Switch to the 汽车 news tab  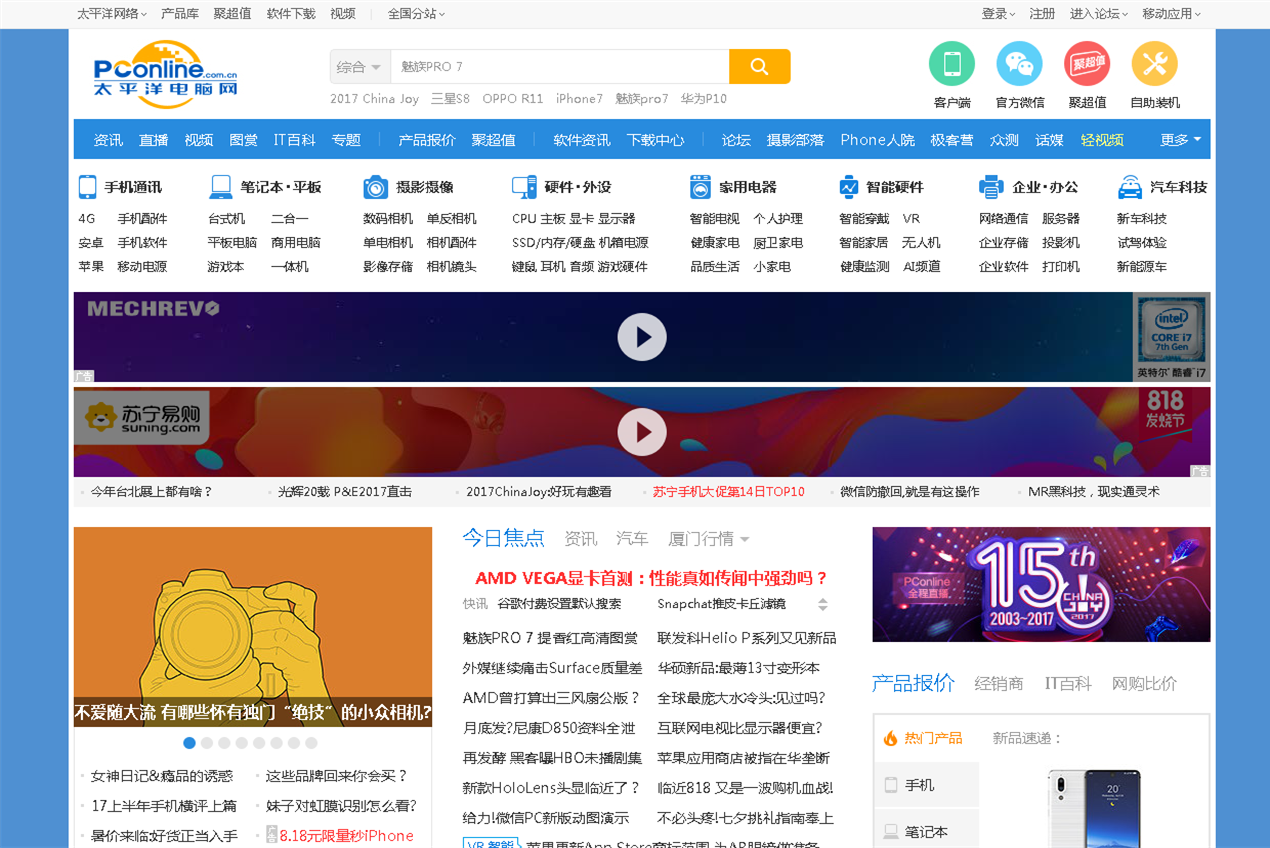coord(632,539)
